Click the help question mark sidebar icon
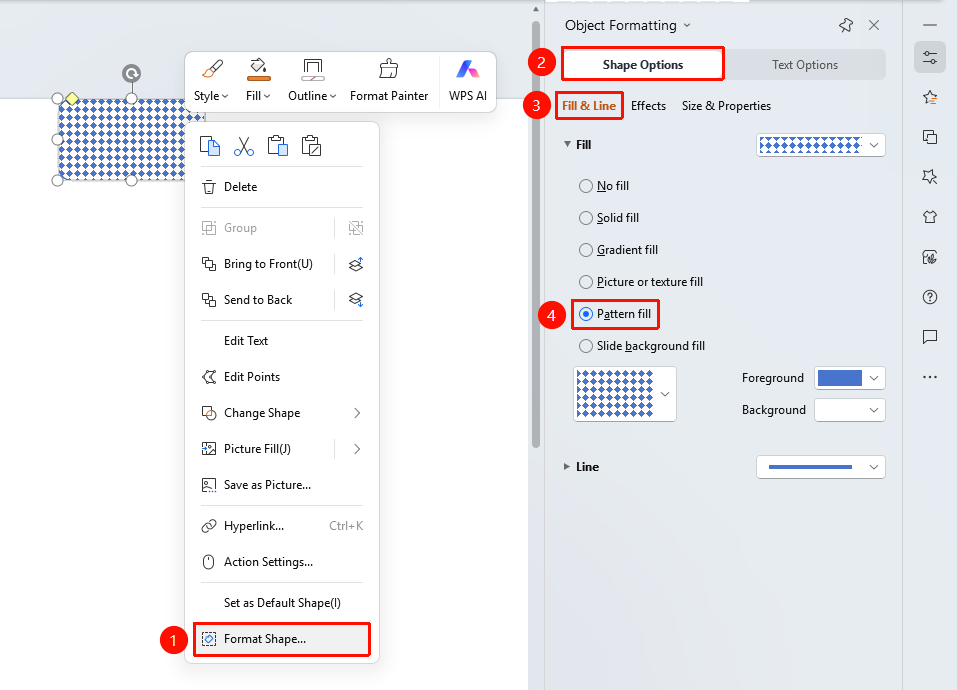This screenshot has height=690, width=957. [x=930, y=297]
